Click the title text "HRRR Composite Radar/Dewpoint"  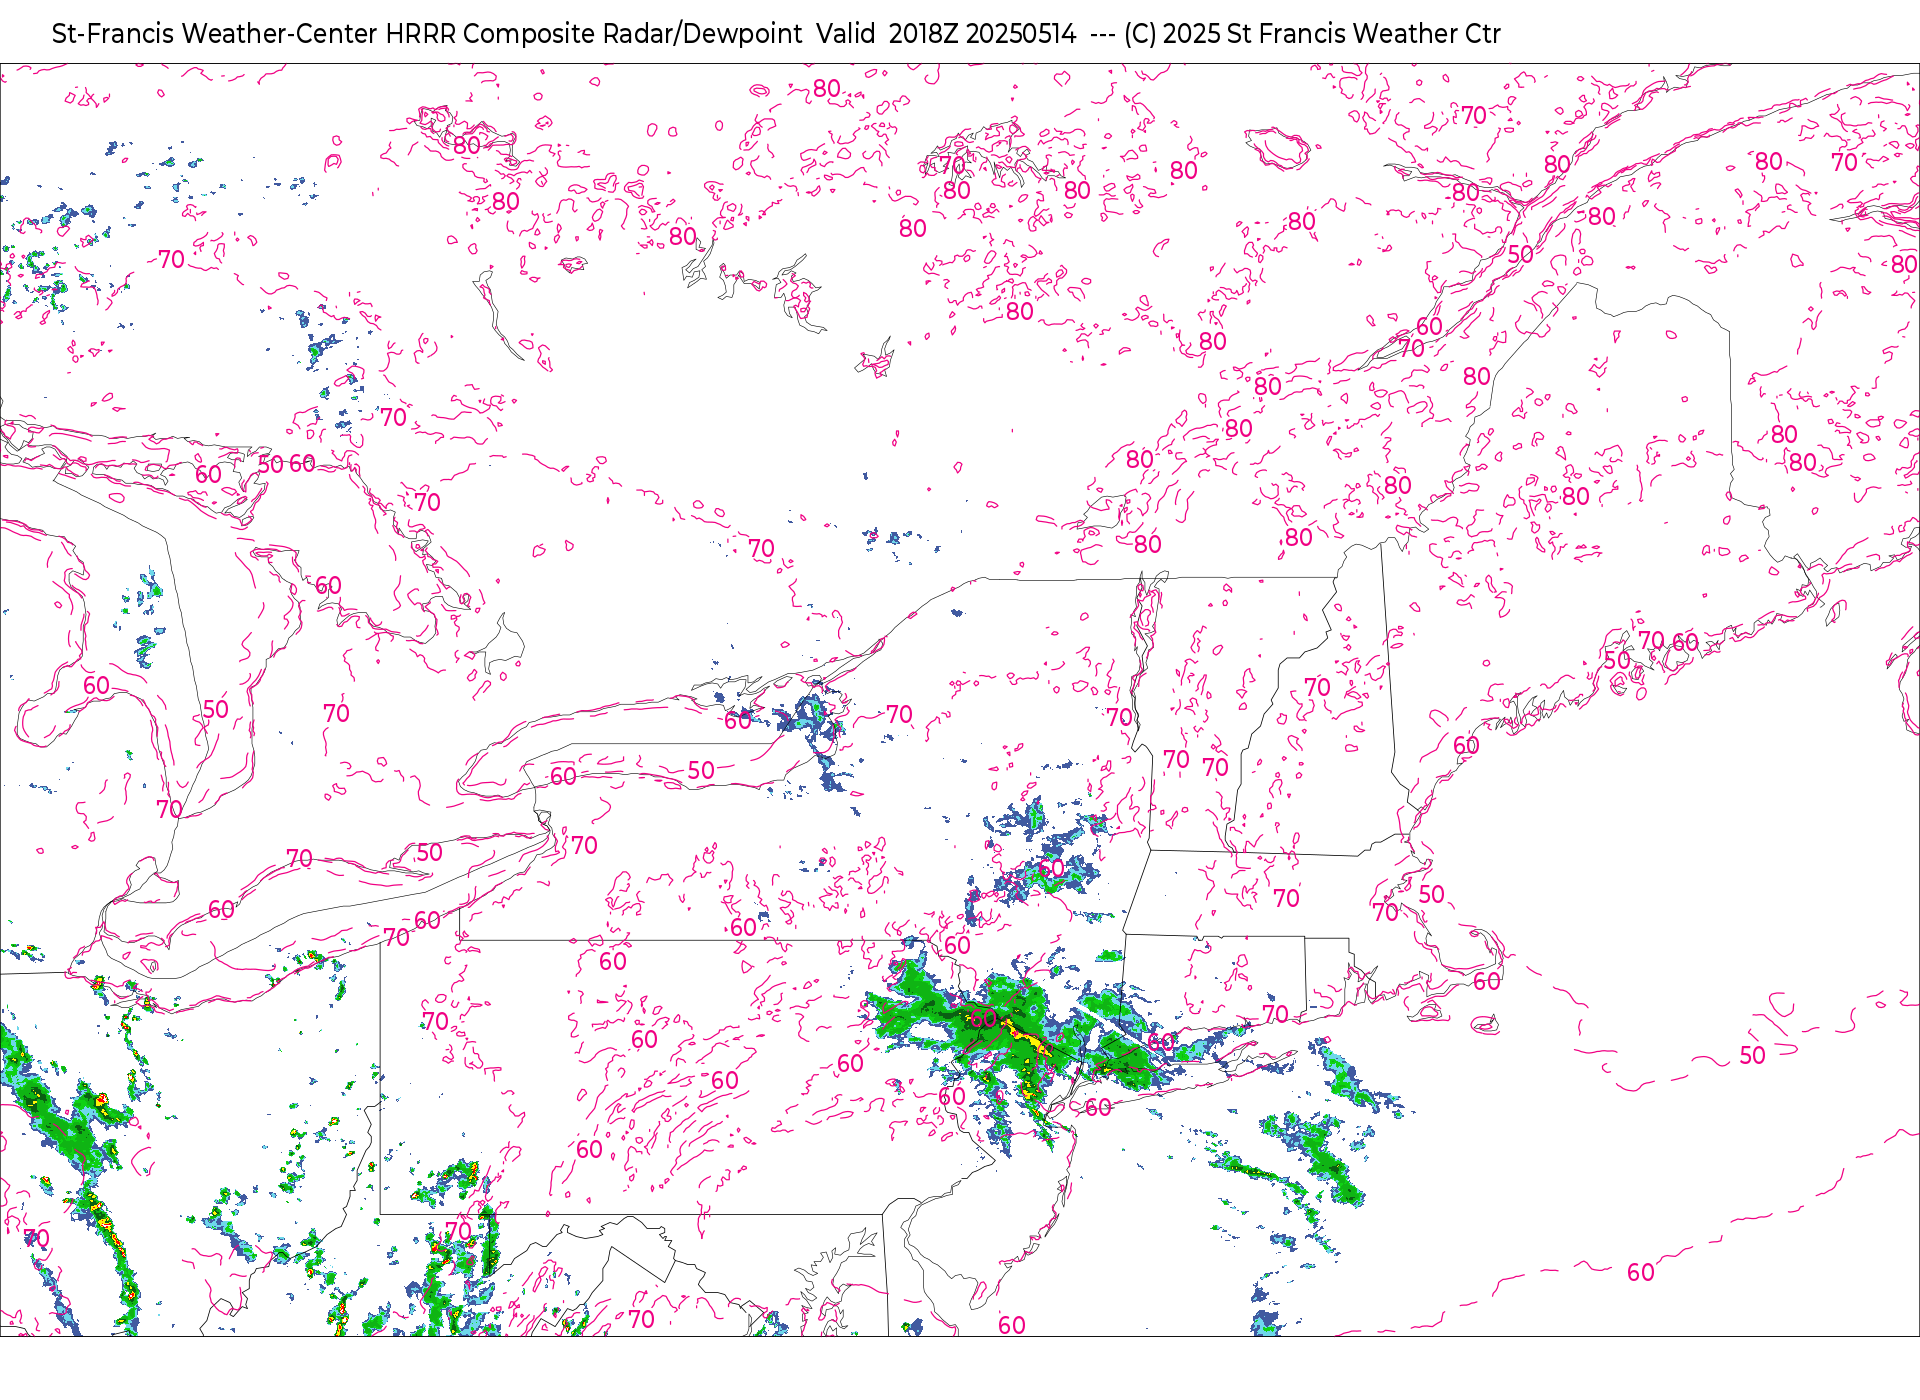[x=594, y=34]
